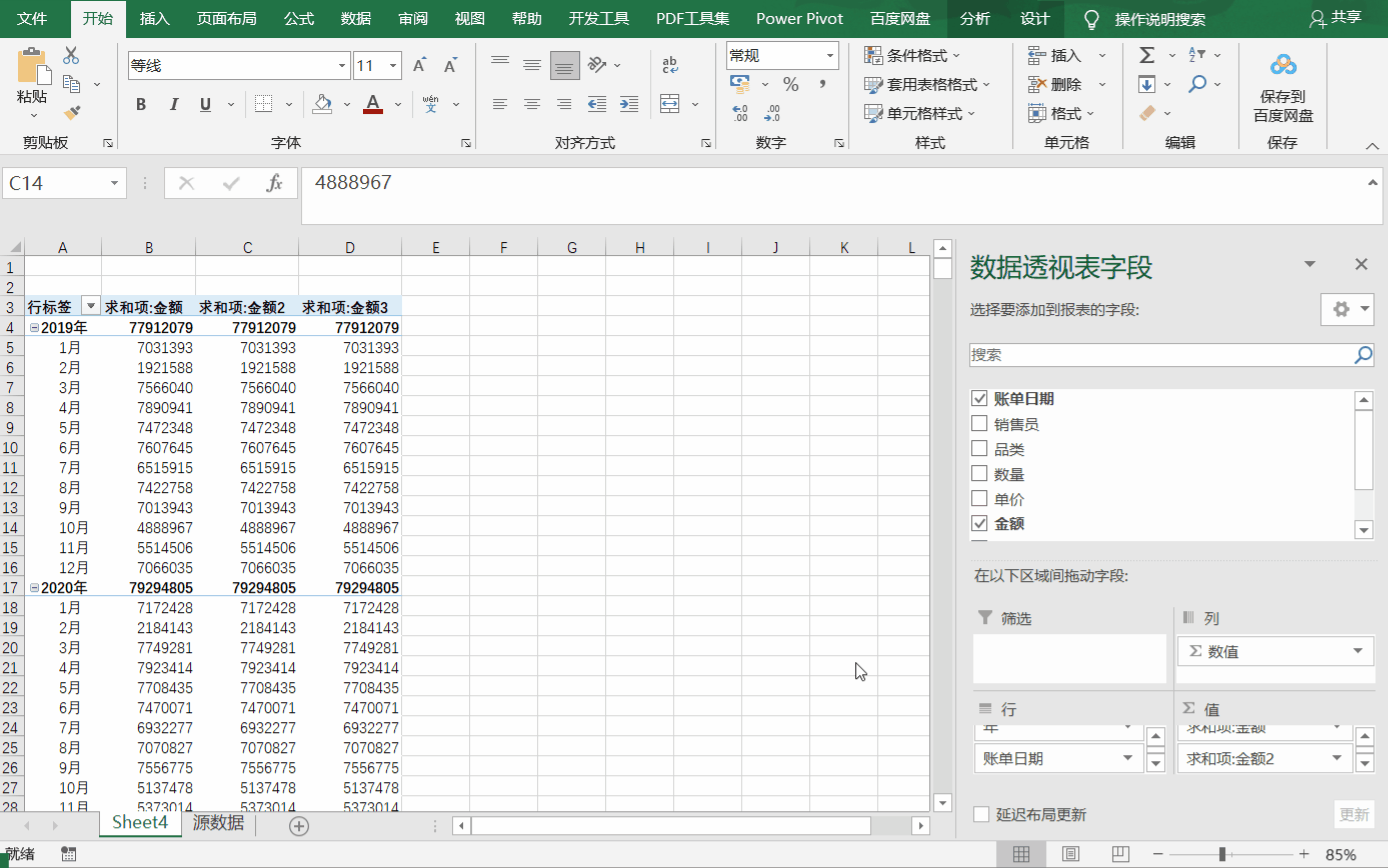Open the font size dropdown

tap(392, 66)
